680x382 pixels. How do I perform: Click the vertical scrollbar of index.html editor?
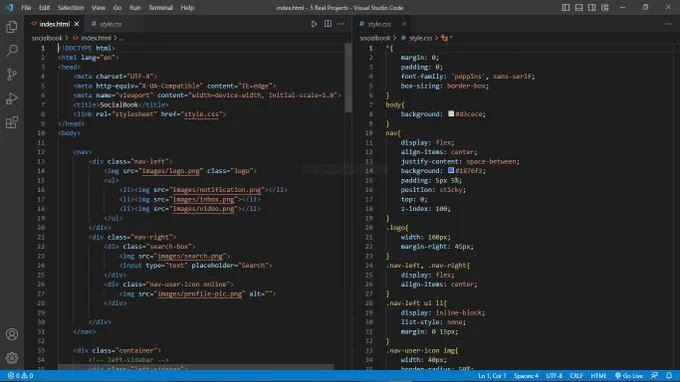coord(348,78)
